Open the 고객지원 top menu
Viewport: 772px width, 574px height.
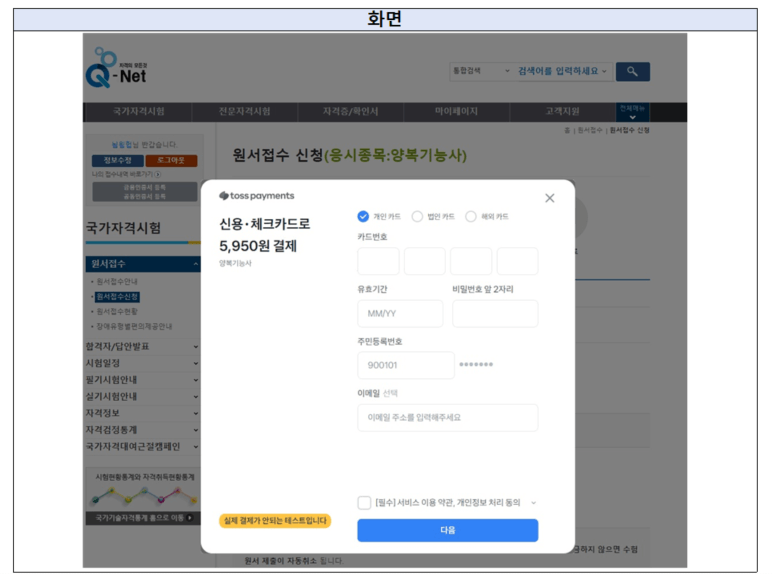(562, 112)
